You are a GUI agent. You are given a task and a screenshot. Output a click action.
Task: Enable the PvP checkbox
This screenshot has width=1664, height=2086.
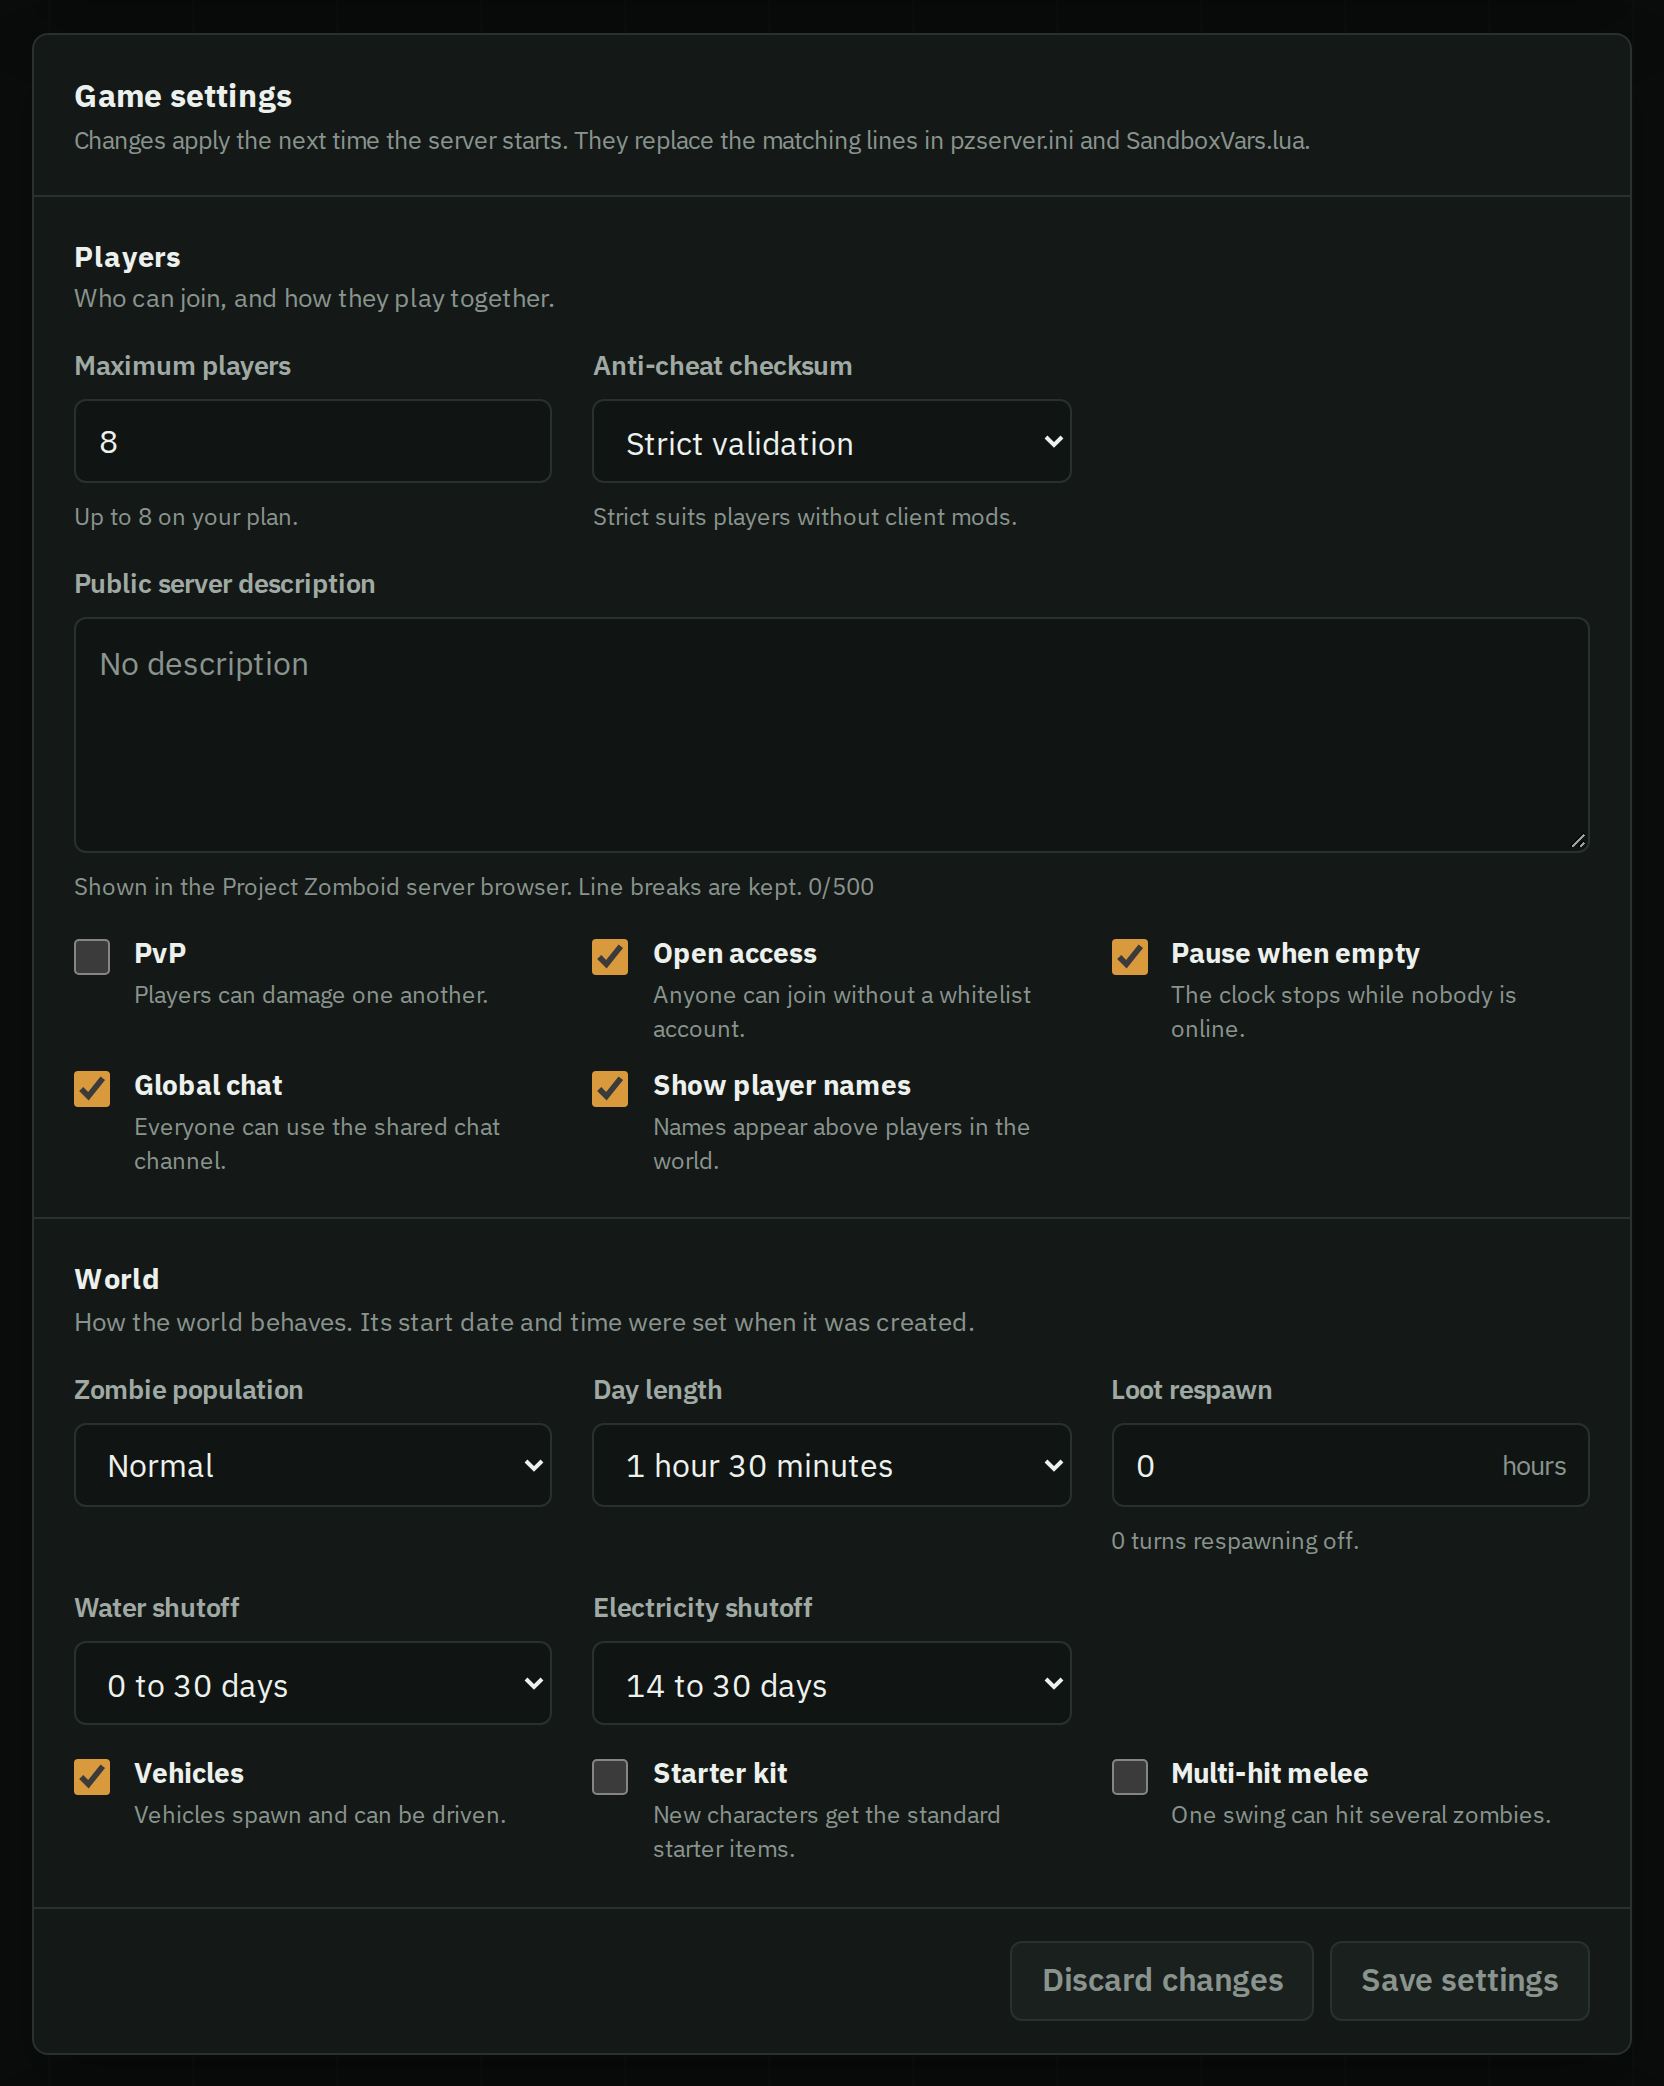[92, 957]
